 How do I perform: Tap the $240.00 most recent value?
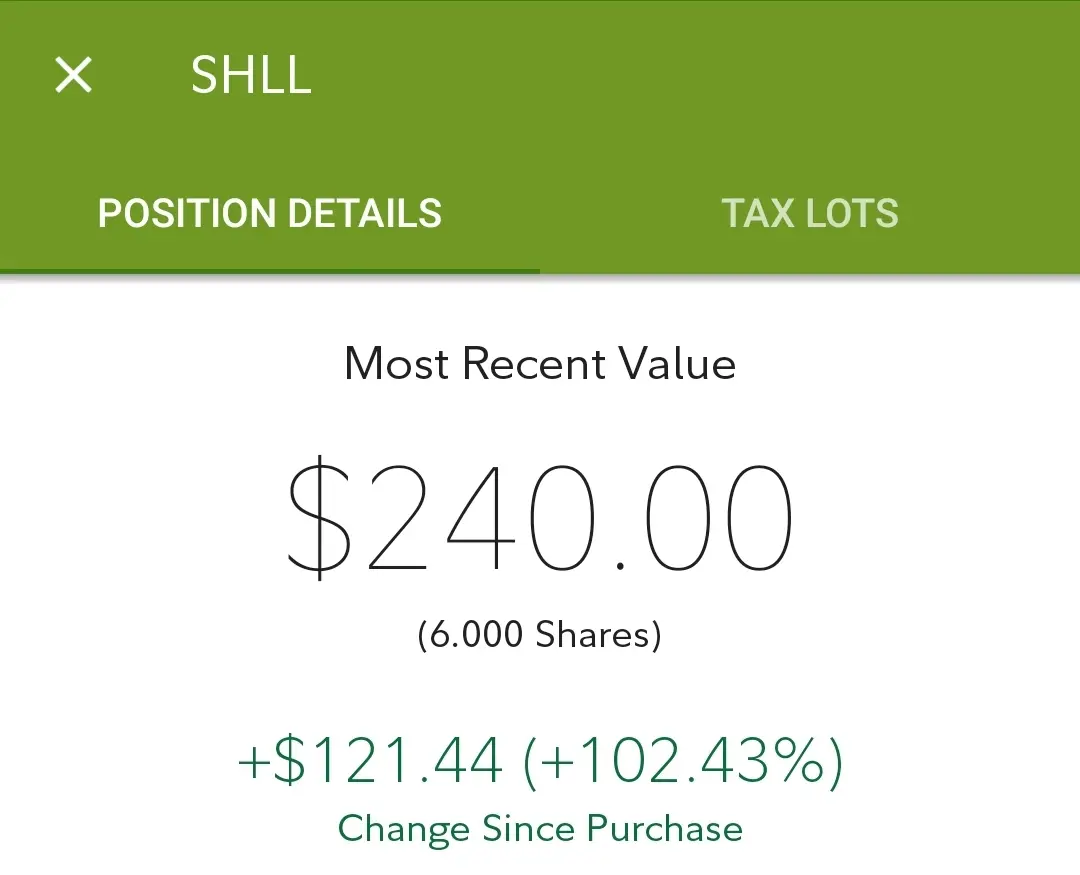(539, 518)
